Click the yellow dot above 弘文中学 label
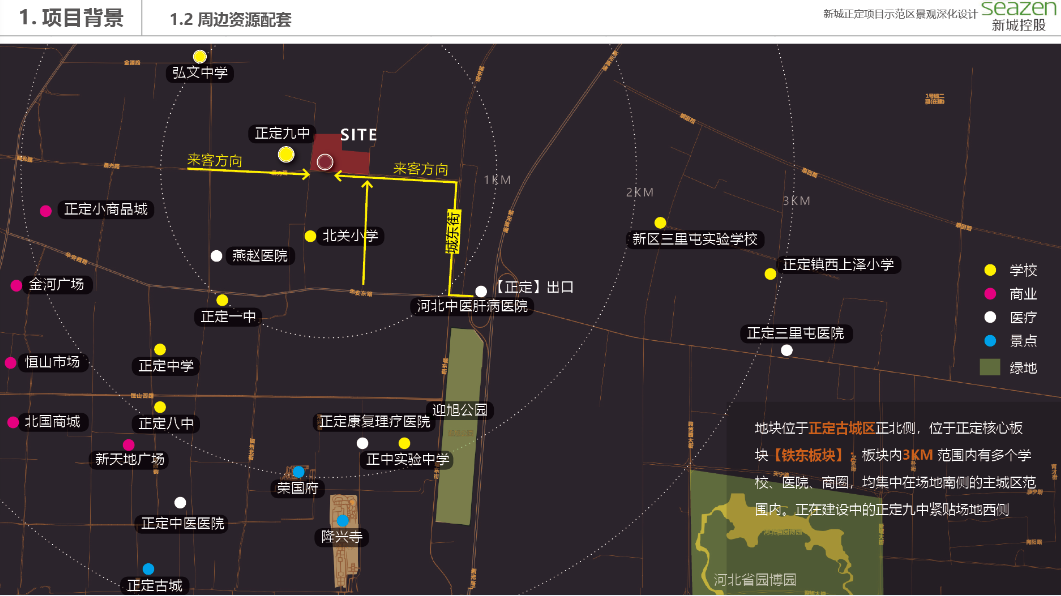This screenshot has width=1061, height=596. pos(200,56)
